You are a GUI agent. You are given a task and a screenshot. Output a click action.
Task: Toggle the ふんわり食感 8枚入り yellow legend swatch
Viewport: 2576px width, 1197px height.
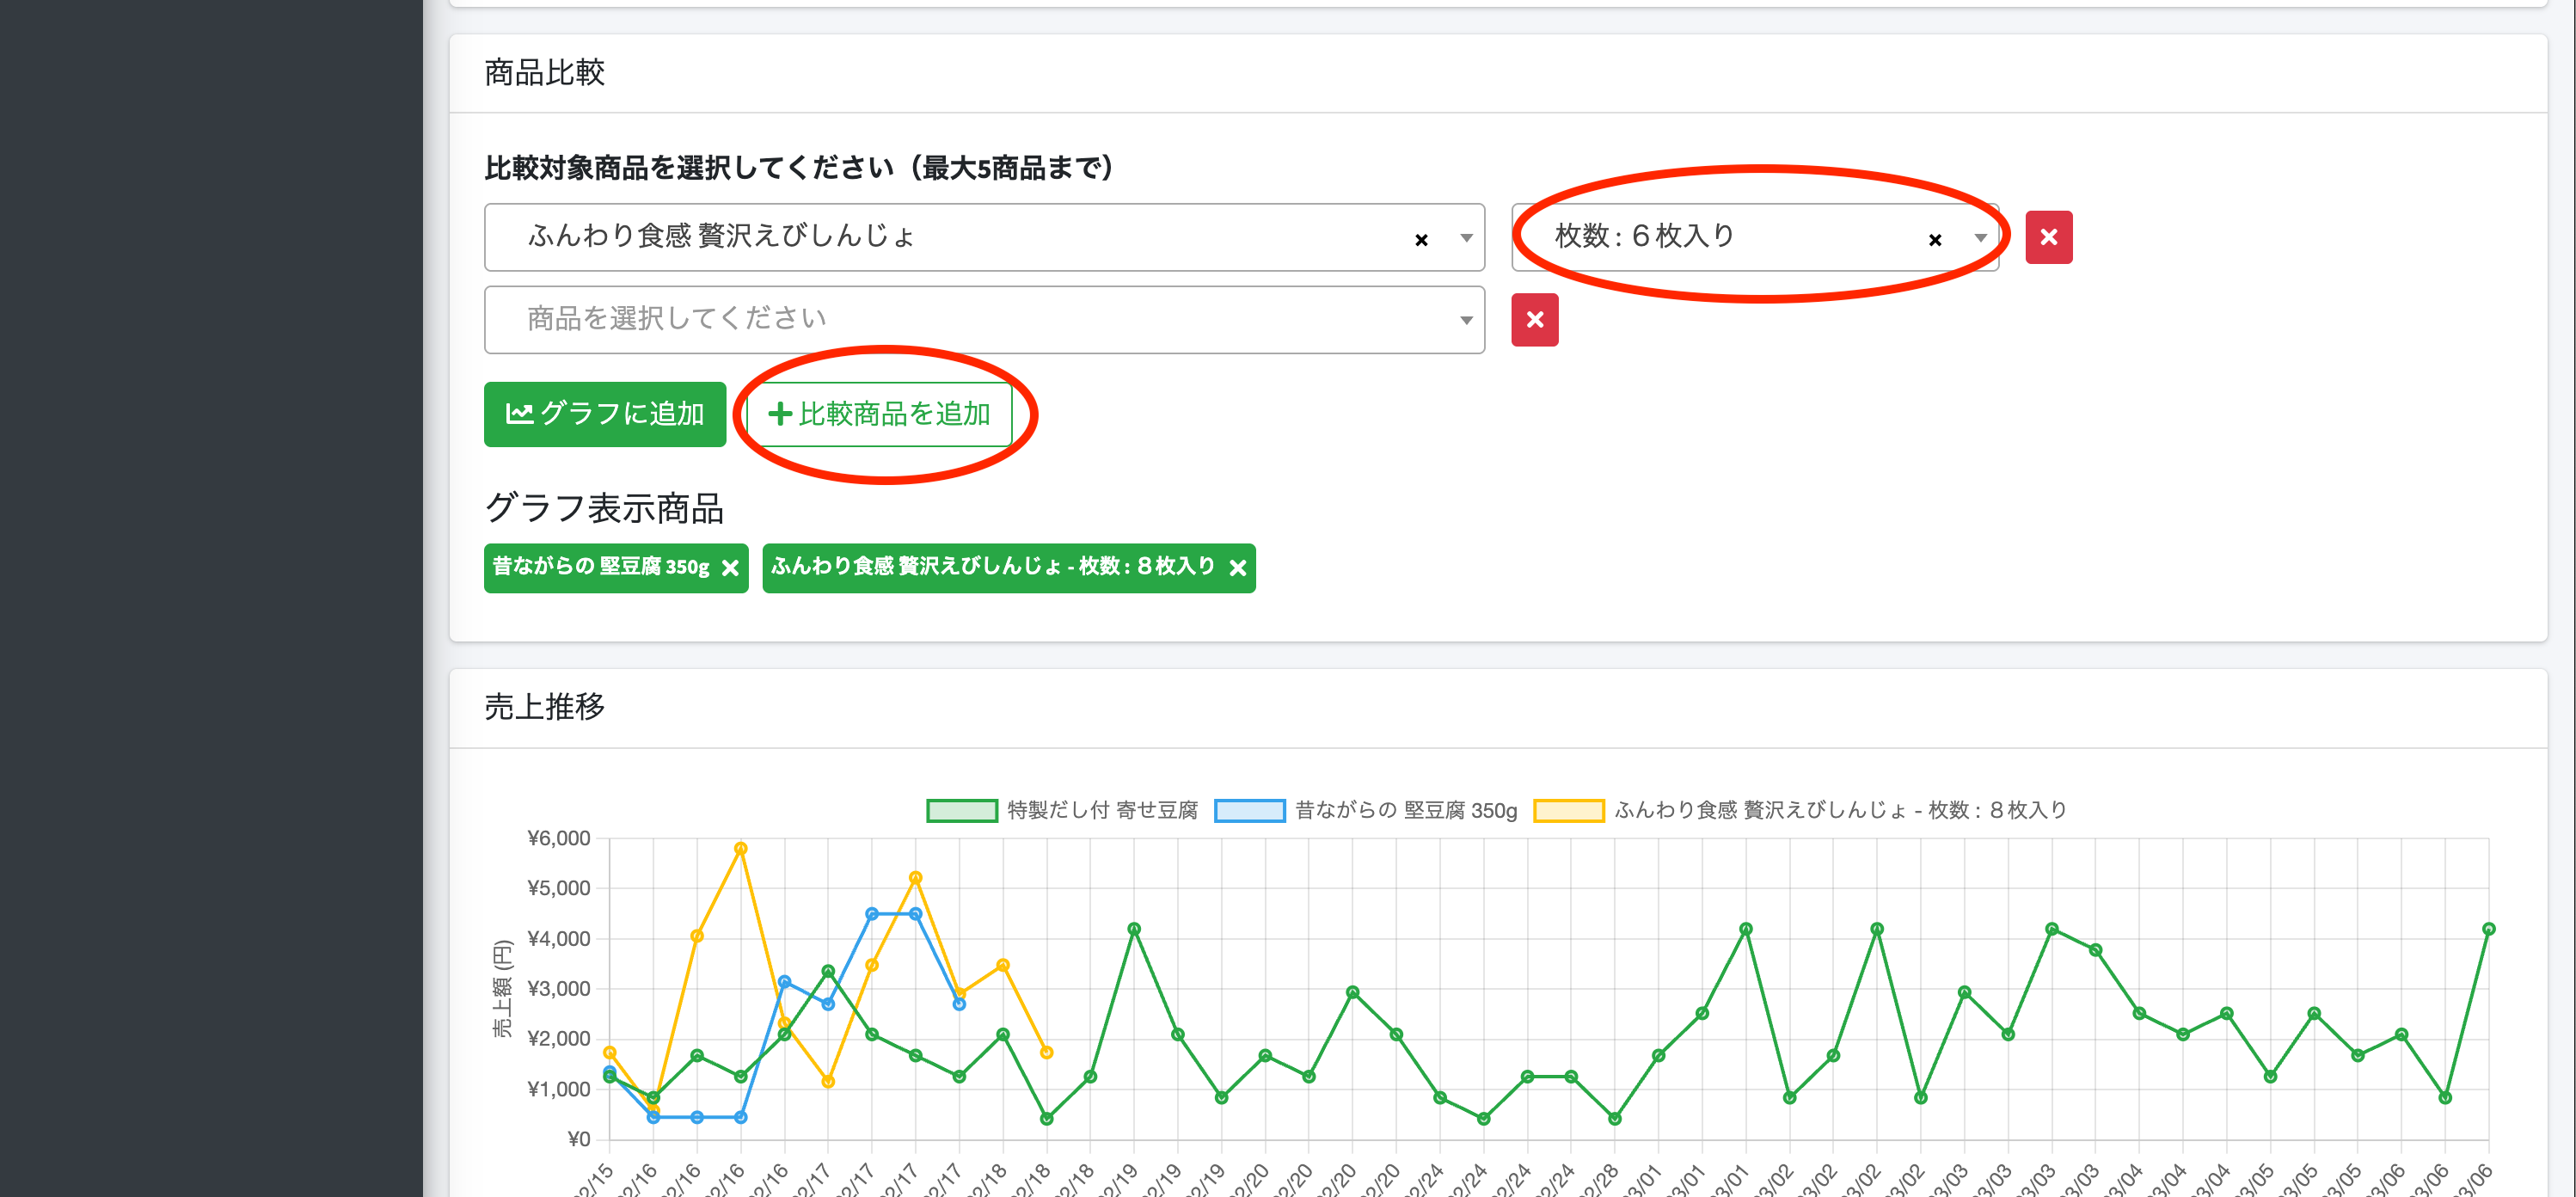point(1569,810)
